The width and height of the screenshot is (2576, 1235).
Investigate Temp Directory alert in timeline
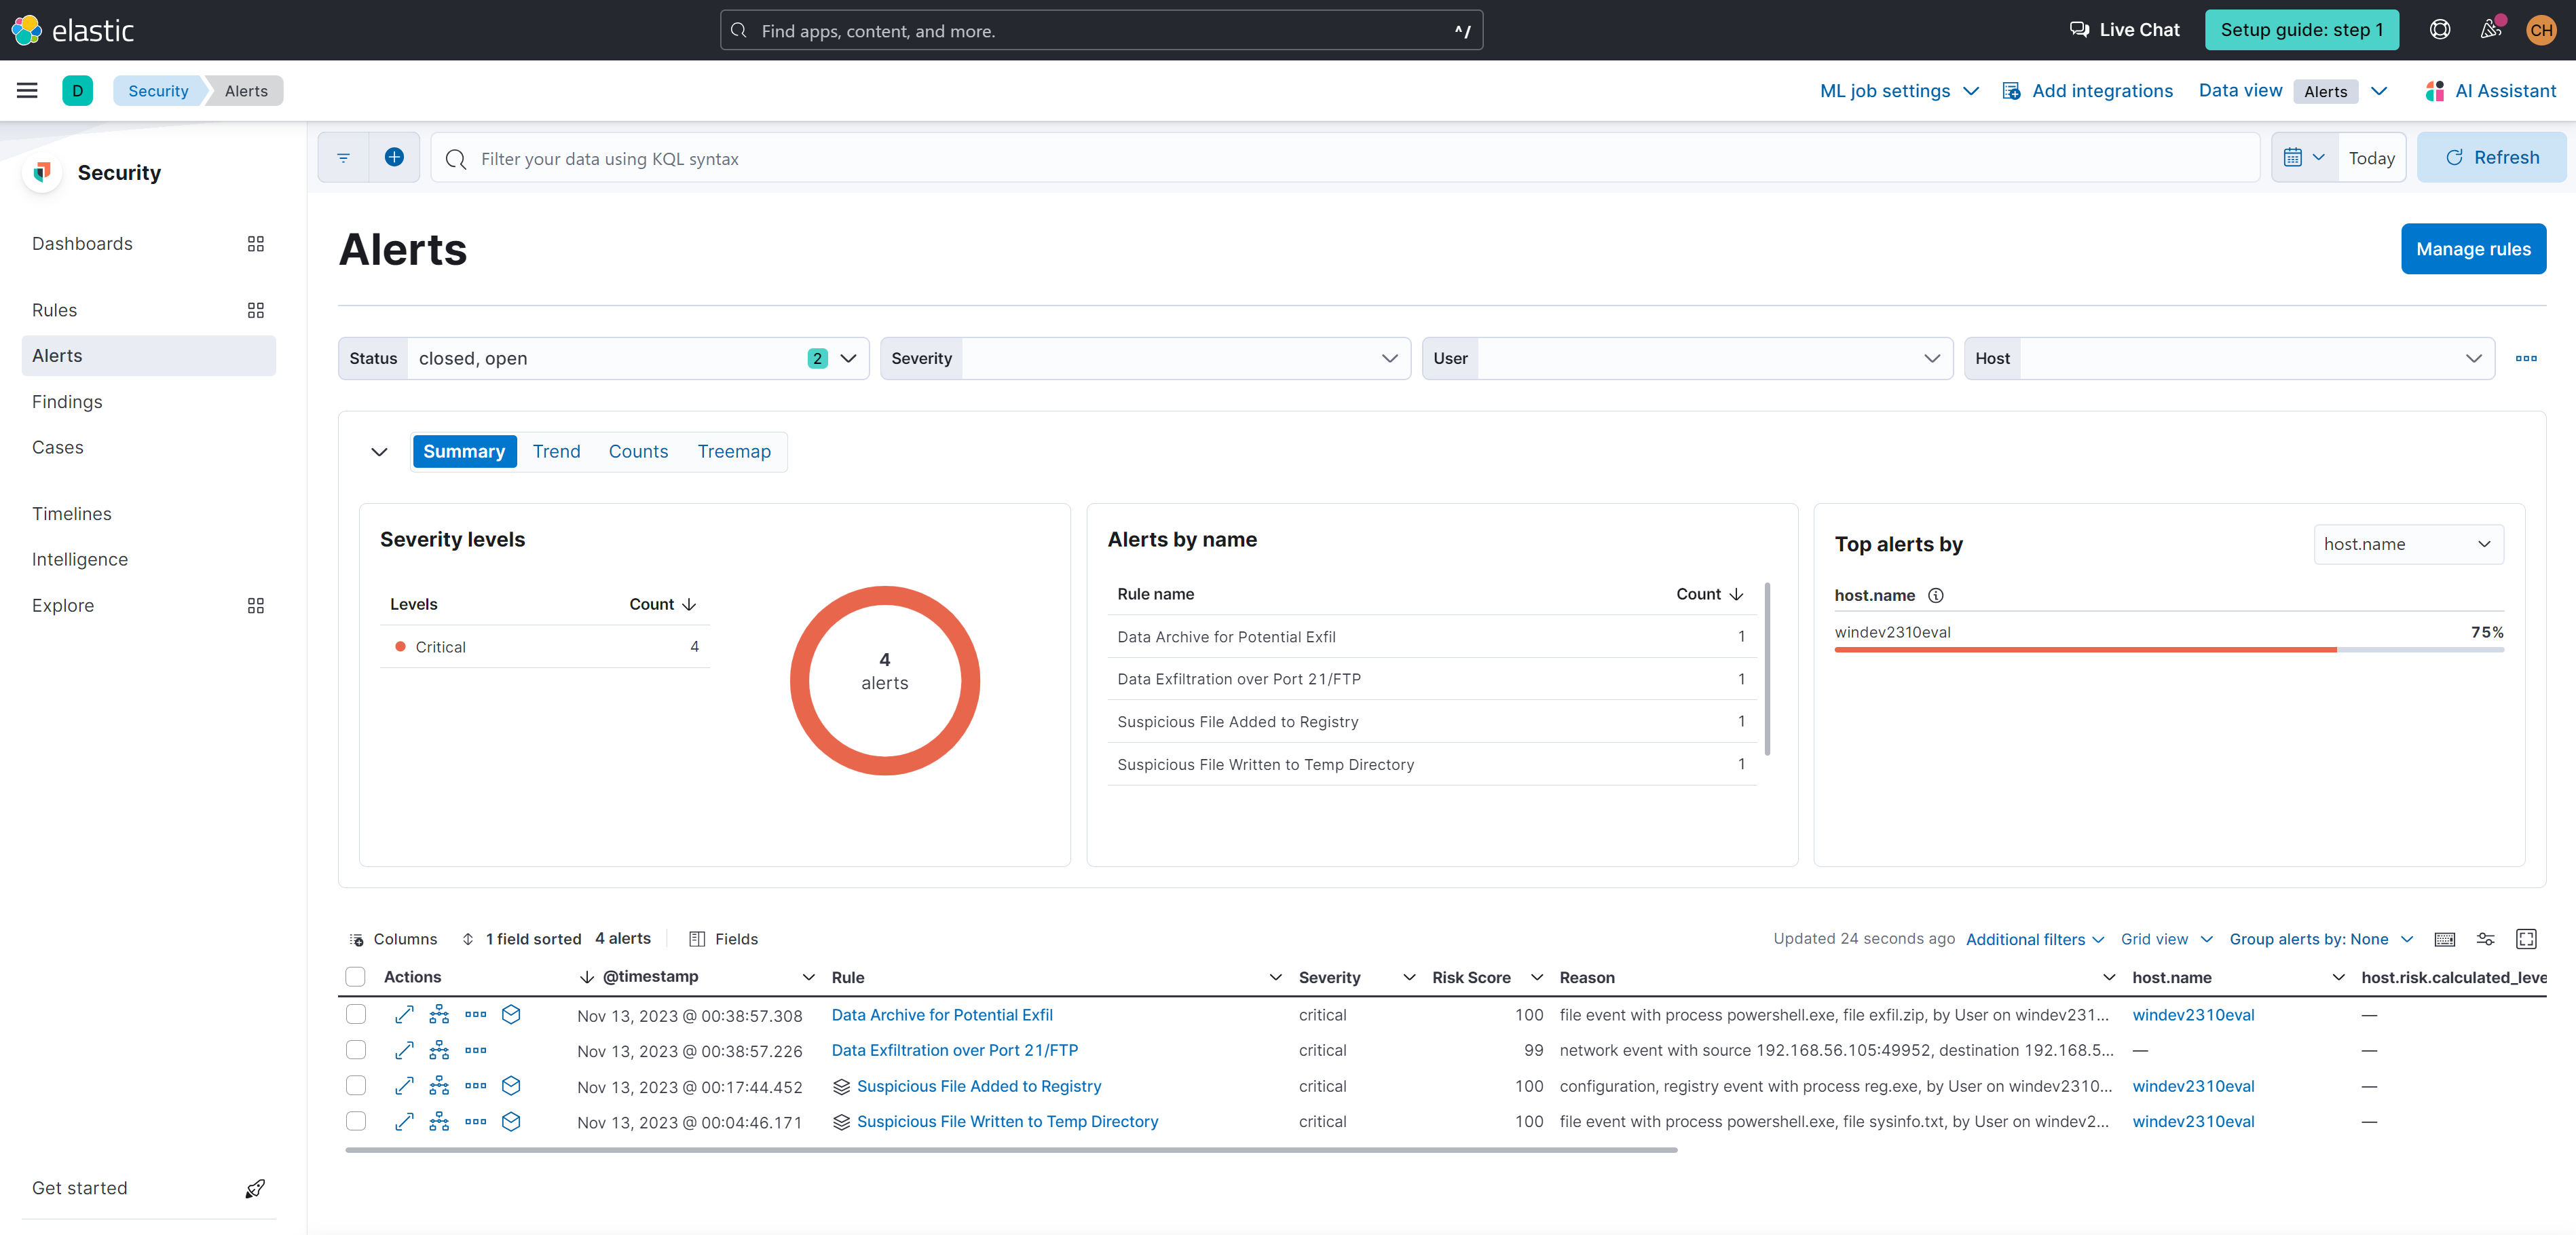511,1122
